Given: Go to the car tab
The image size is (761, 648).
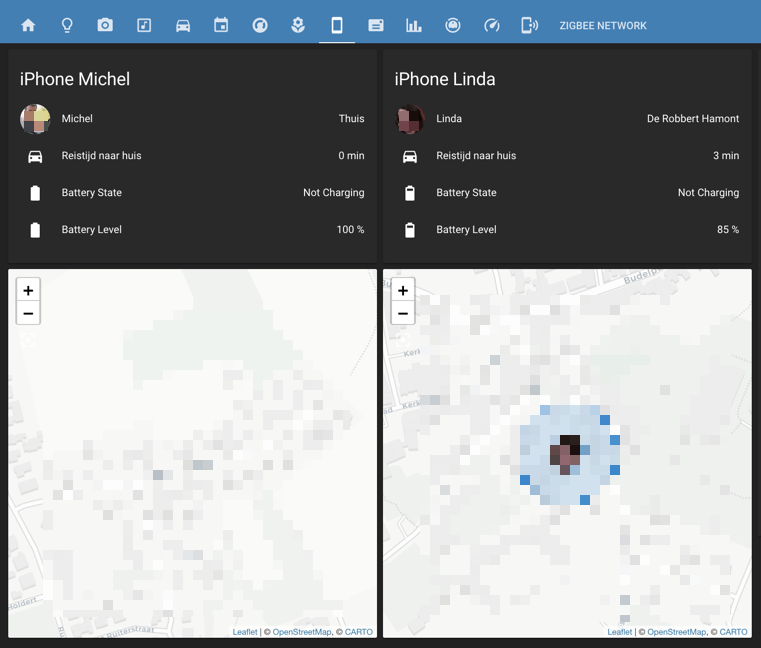Looking at the screenshot, I should pos(183,25).
